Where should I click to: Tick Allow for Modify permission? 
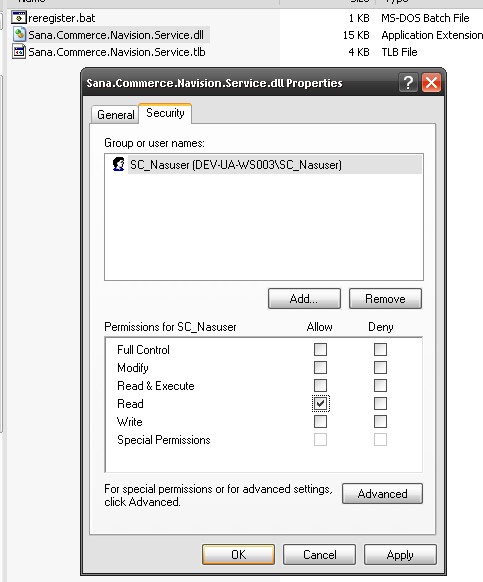tap(320, 367)
